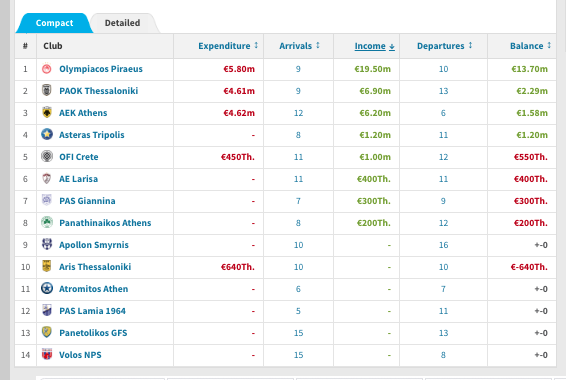Image resolution: width=566 pixels, height=380 pixels.
Task: Switch to the Detailed tab
Action: pos(122,23)
